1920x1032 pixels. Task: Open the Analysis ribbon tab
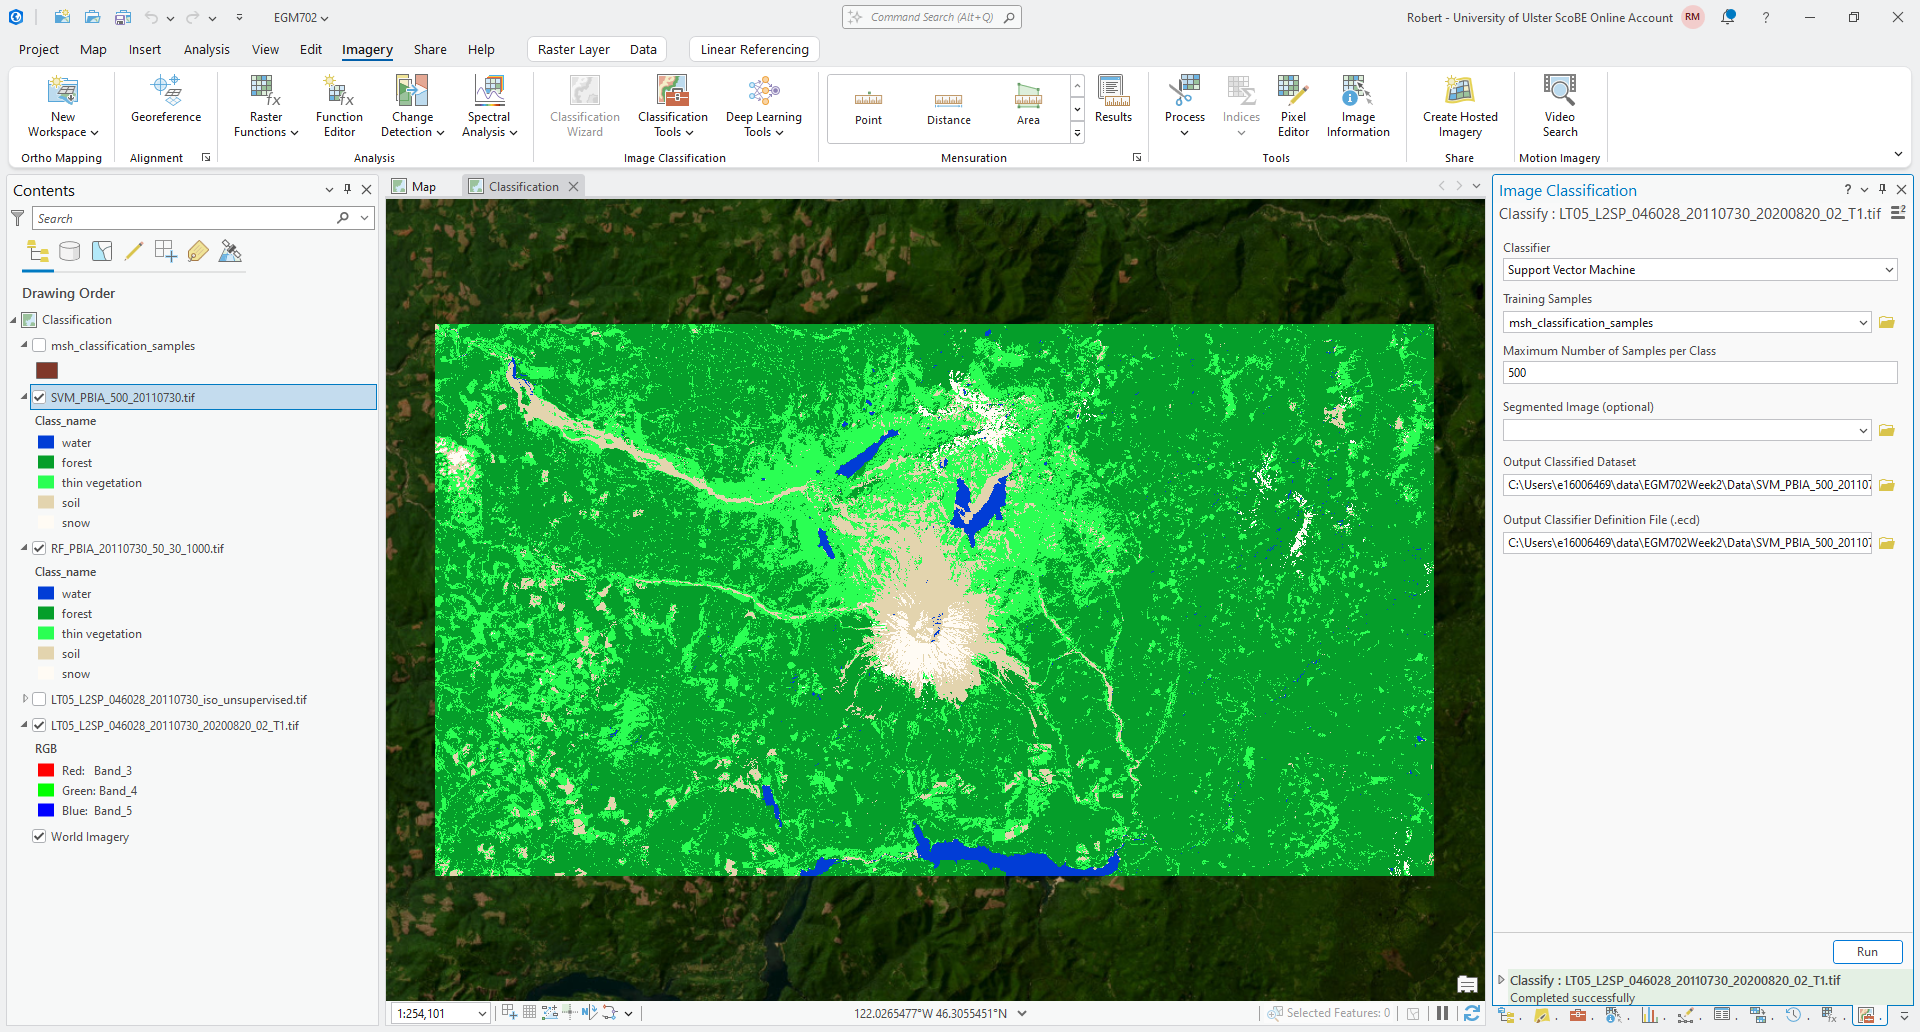[206, 50]
